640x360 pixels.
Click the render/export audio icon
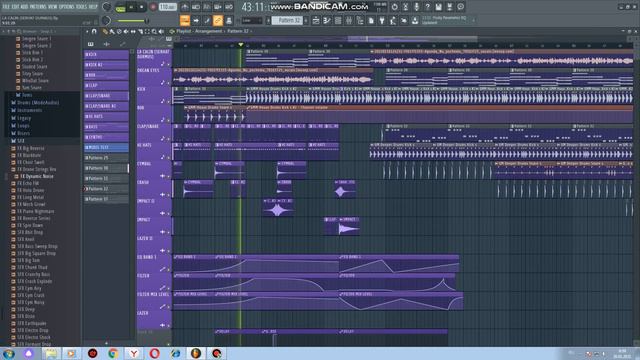click(x=449, y=7)
